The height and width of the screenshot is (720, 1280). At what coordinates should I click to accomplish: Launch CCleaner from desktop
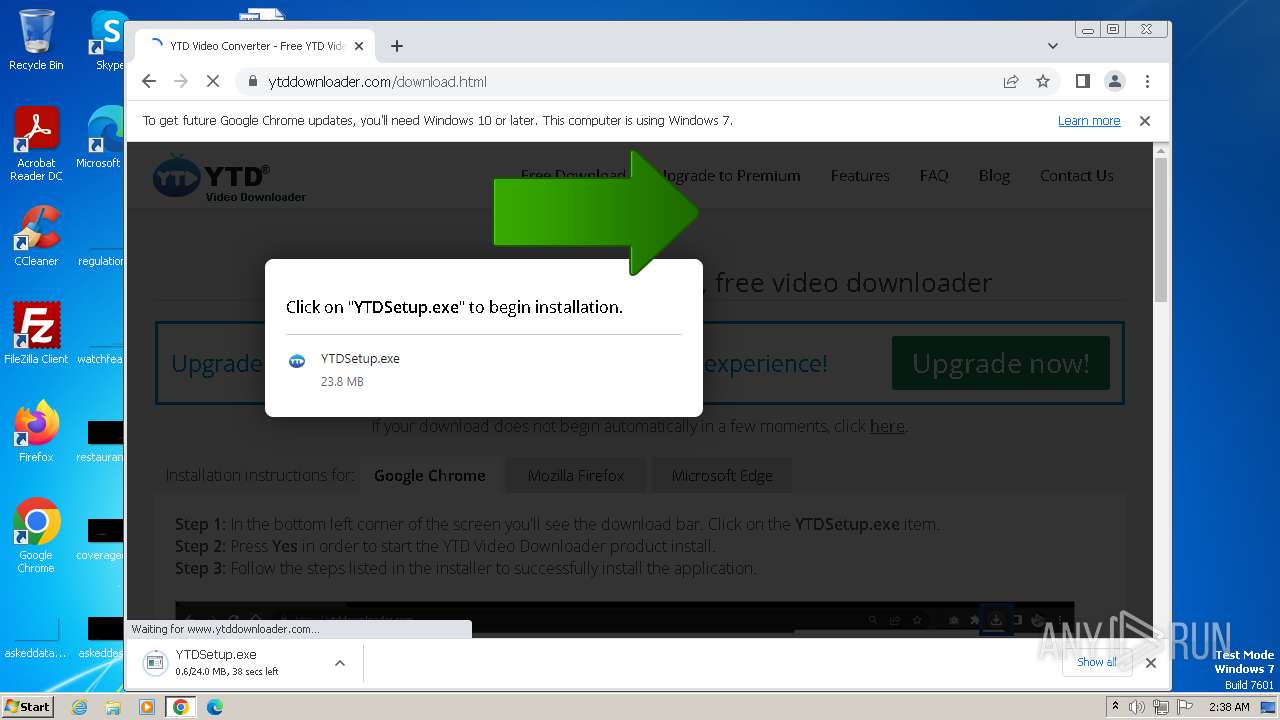click(36, 237)
